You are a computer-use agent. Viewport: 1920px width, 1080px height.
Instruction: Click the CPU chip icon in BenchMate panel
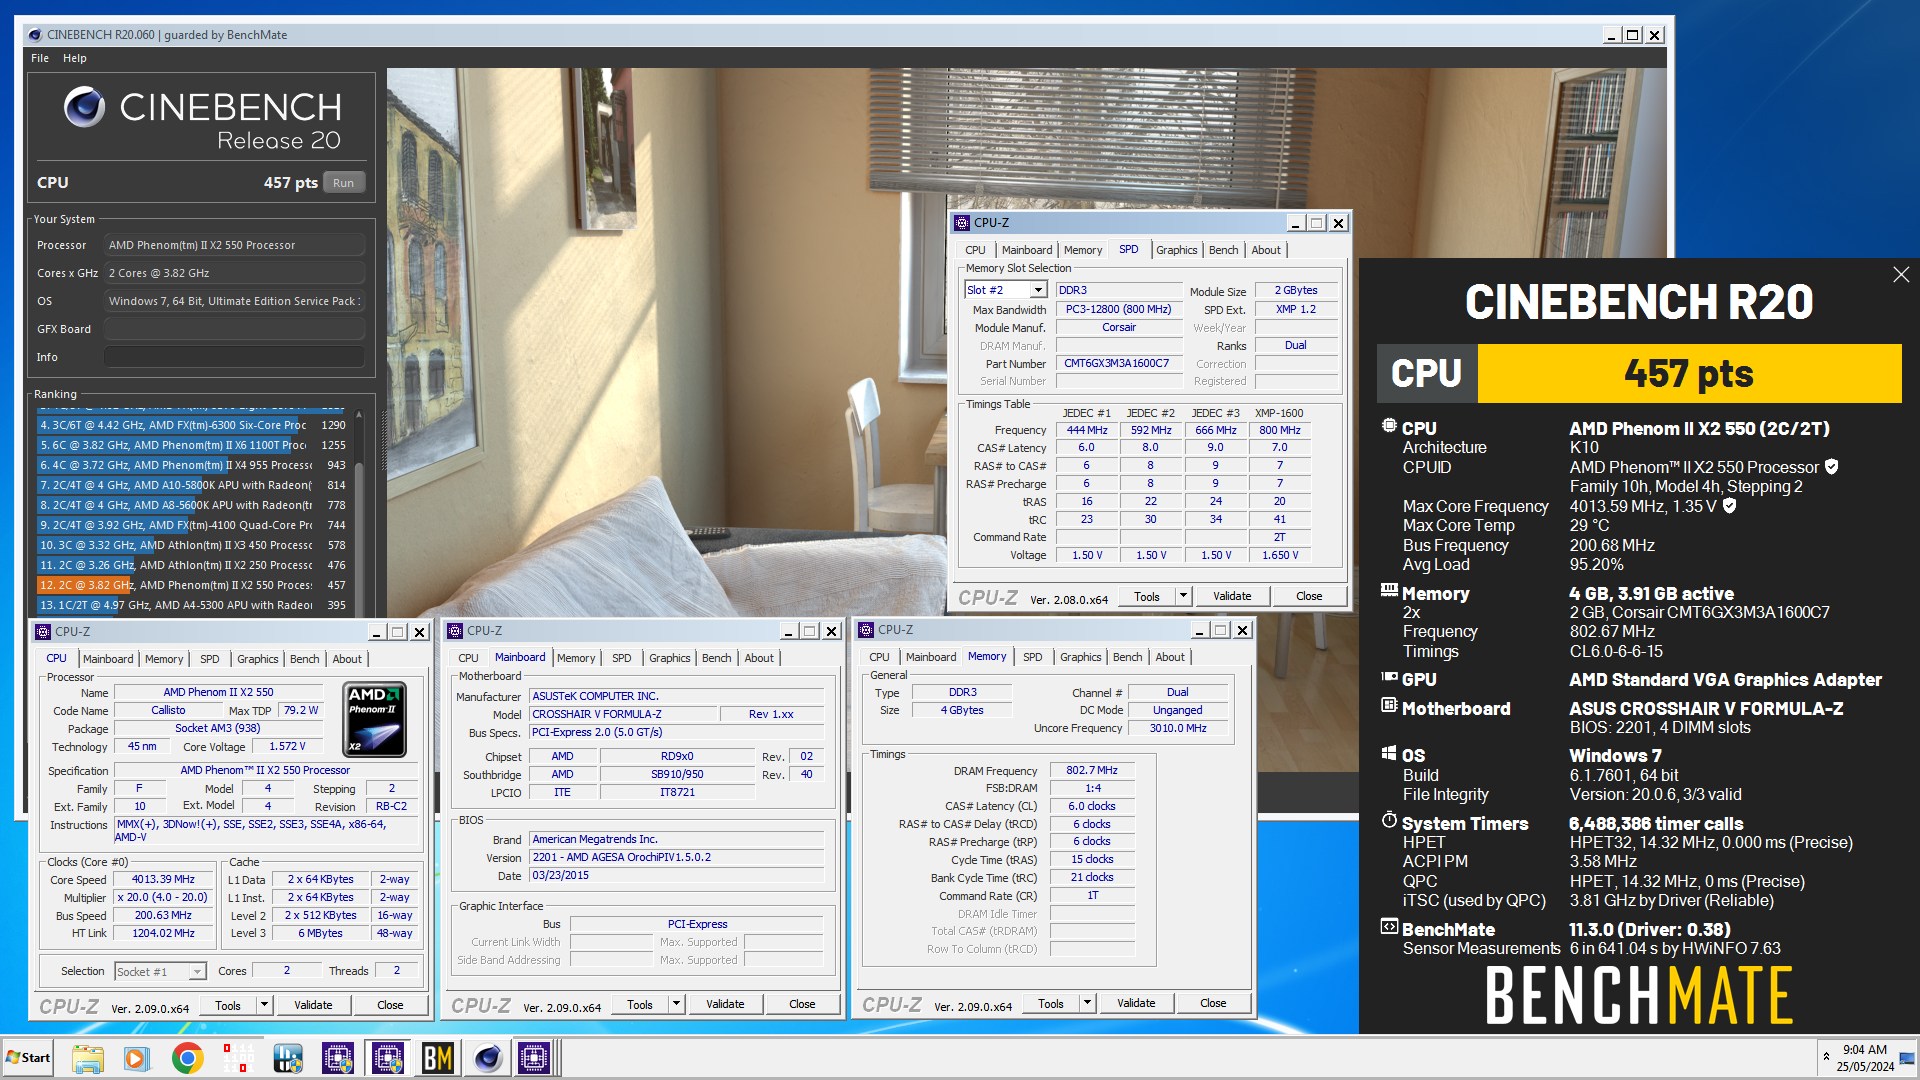(1389, 426)
